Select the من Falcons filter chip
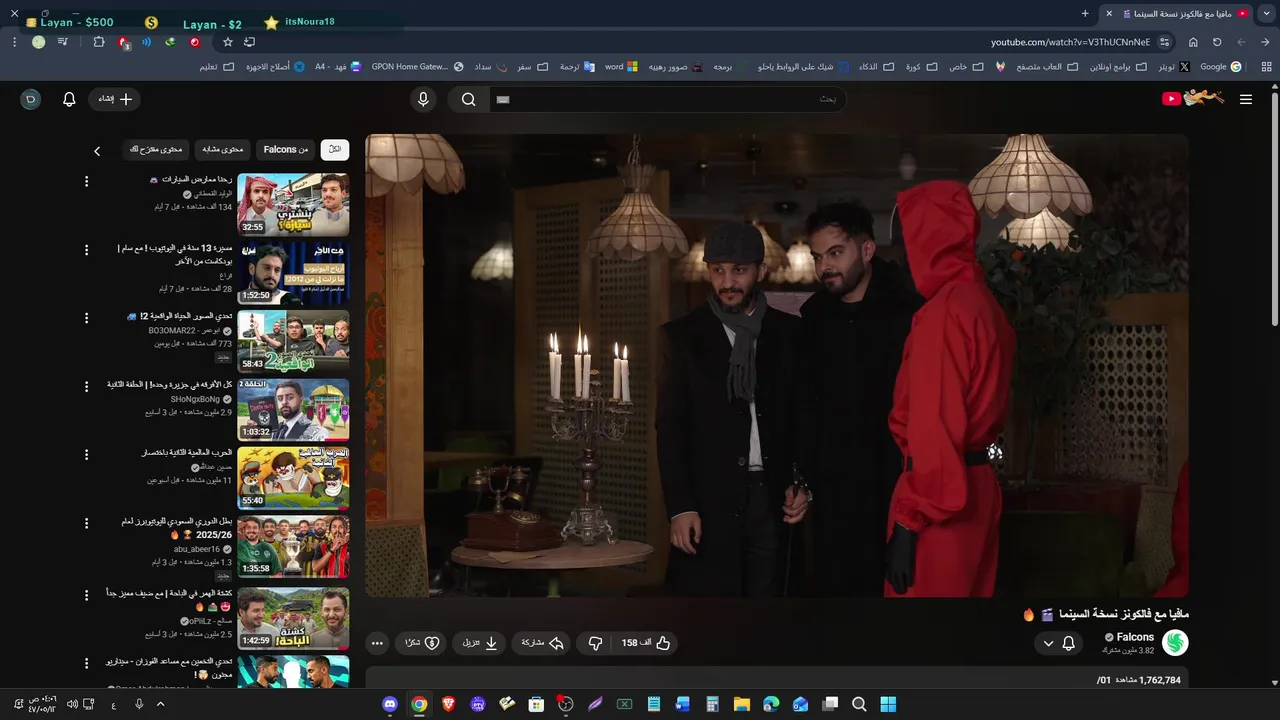 coord(286,150)
